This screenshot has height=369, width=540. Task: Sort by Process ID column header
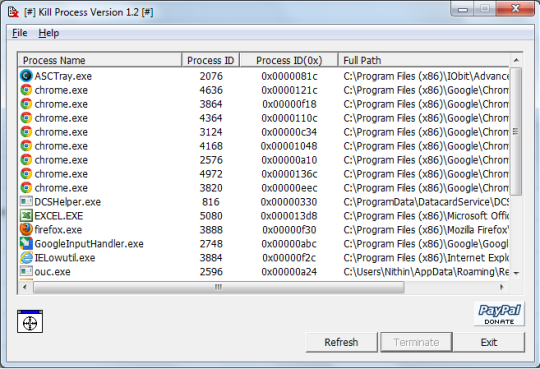coord(210,60)
